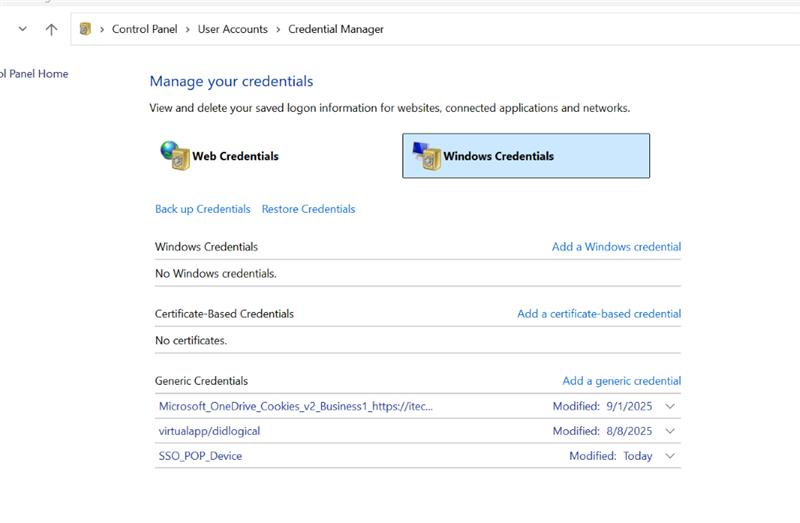The width and height of the screenshot is (800, 523).
Task: Click breadcrumb arrow before Control Panel
Action: click(102, 30)
